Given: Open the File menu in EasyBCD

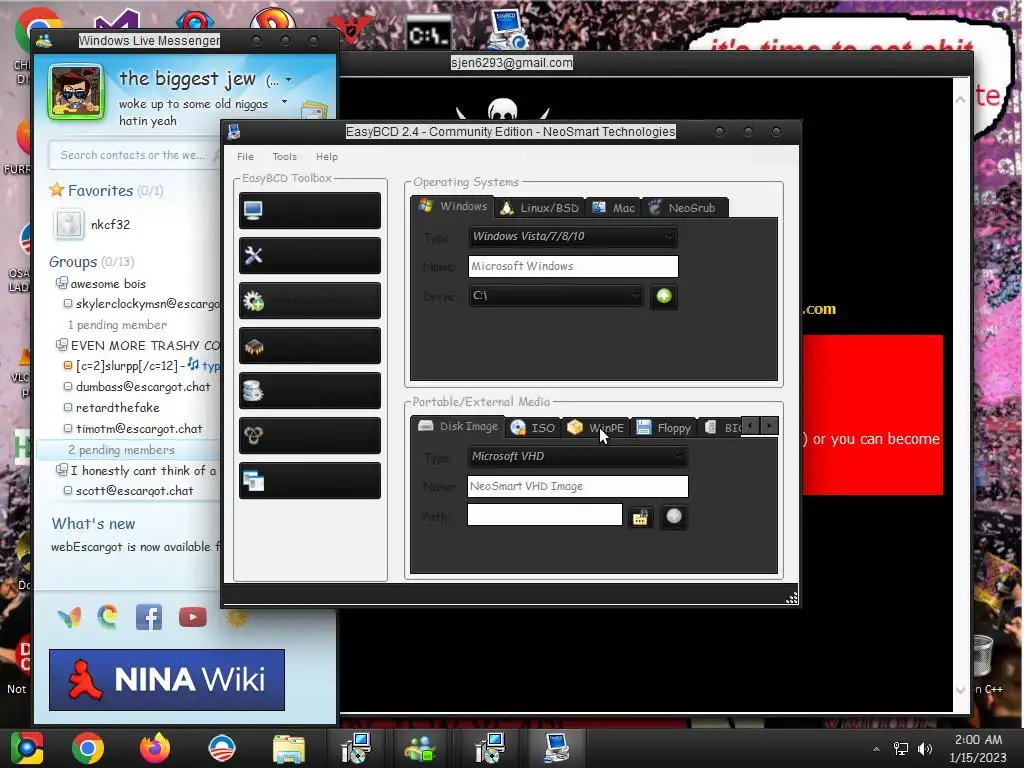Looking at the screenshot, I should [245, 157].
